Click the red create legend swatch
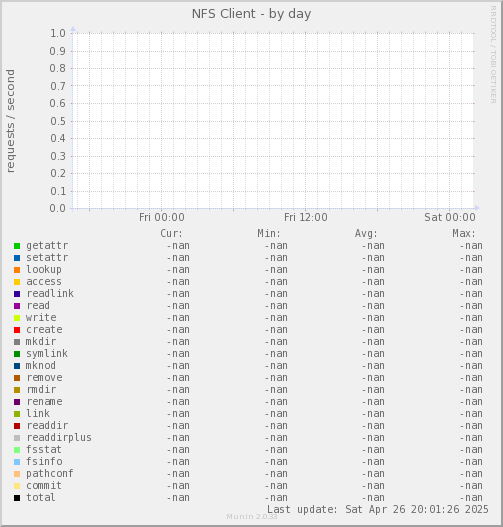 tap(17, 330)
